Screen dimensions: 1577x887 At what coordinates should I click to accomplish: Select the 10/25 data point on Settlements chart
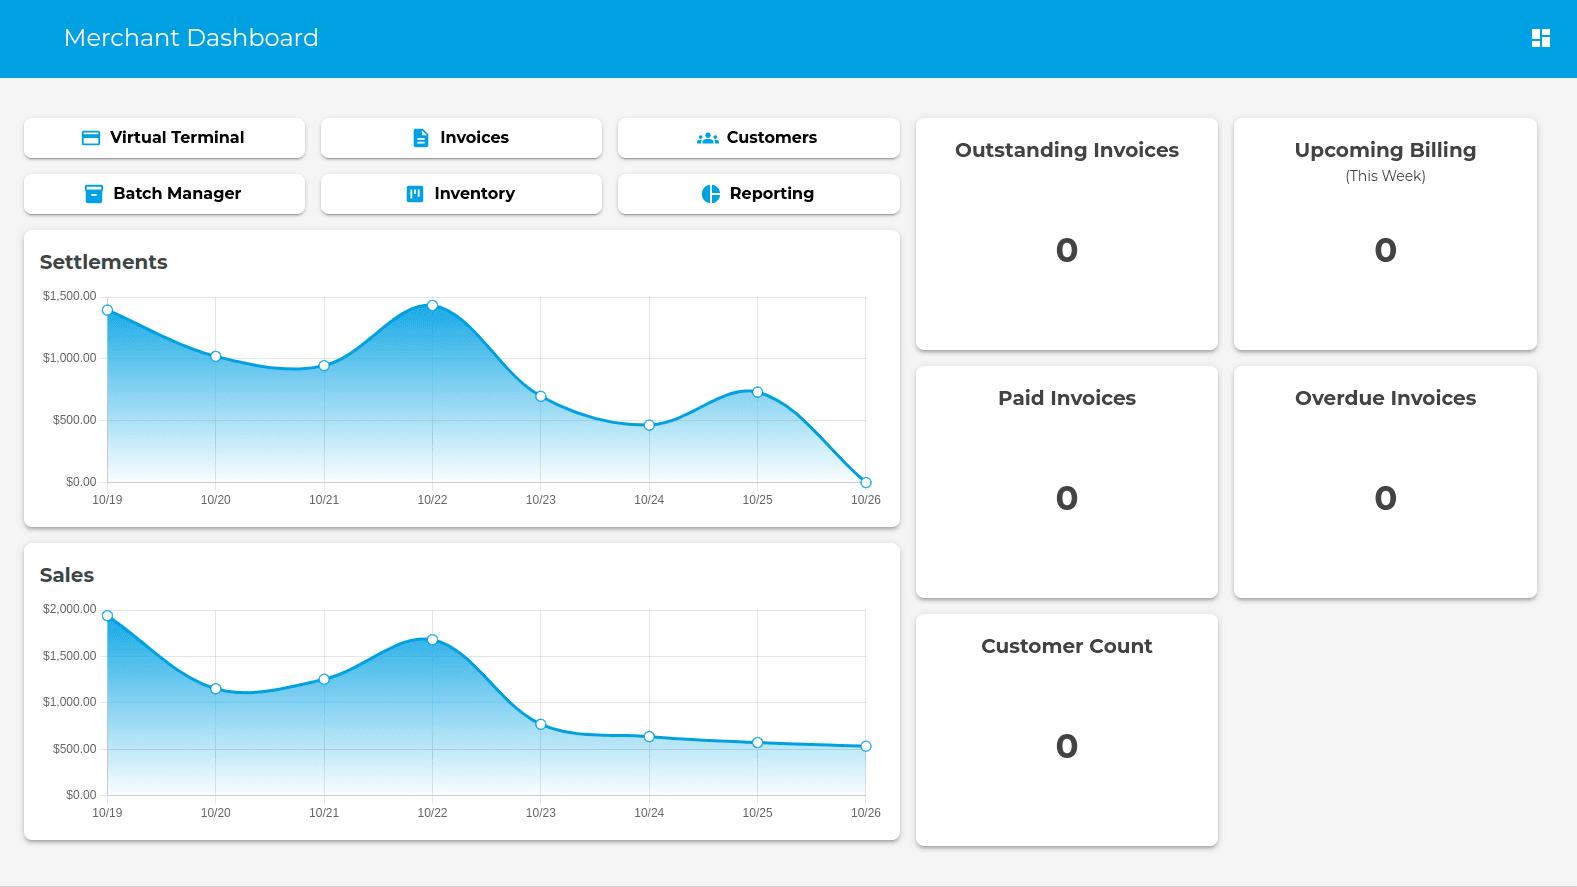coord(757,392)
